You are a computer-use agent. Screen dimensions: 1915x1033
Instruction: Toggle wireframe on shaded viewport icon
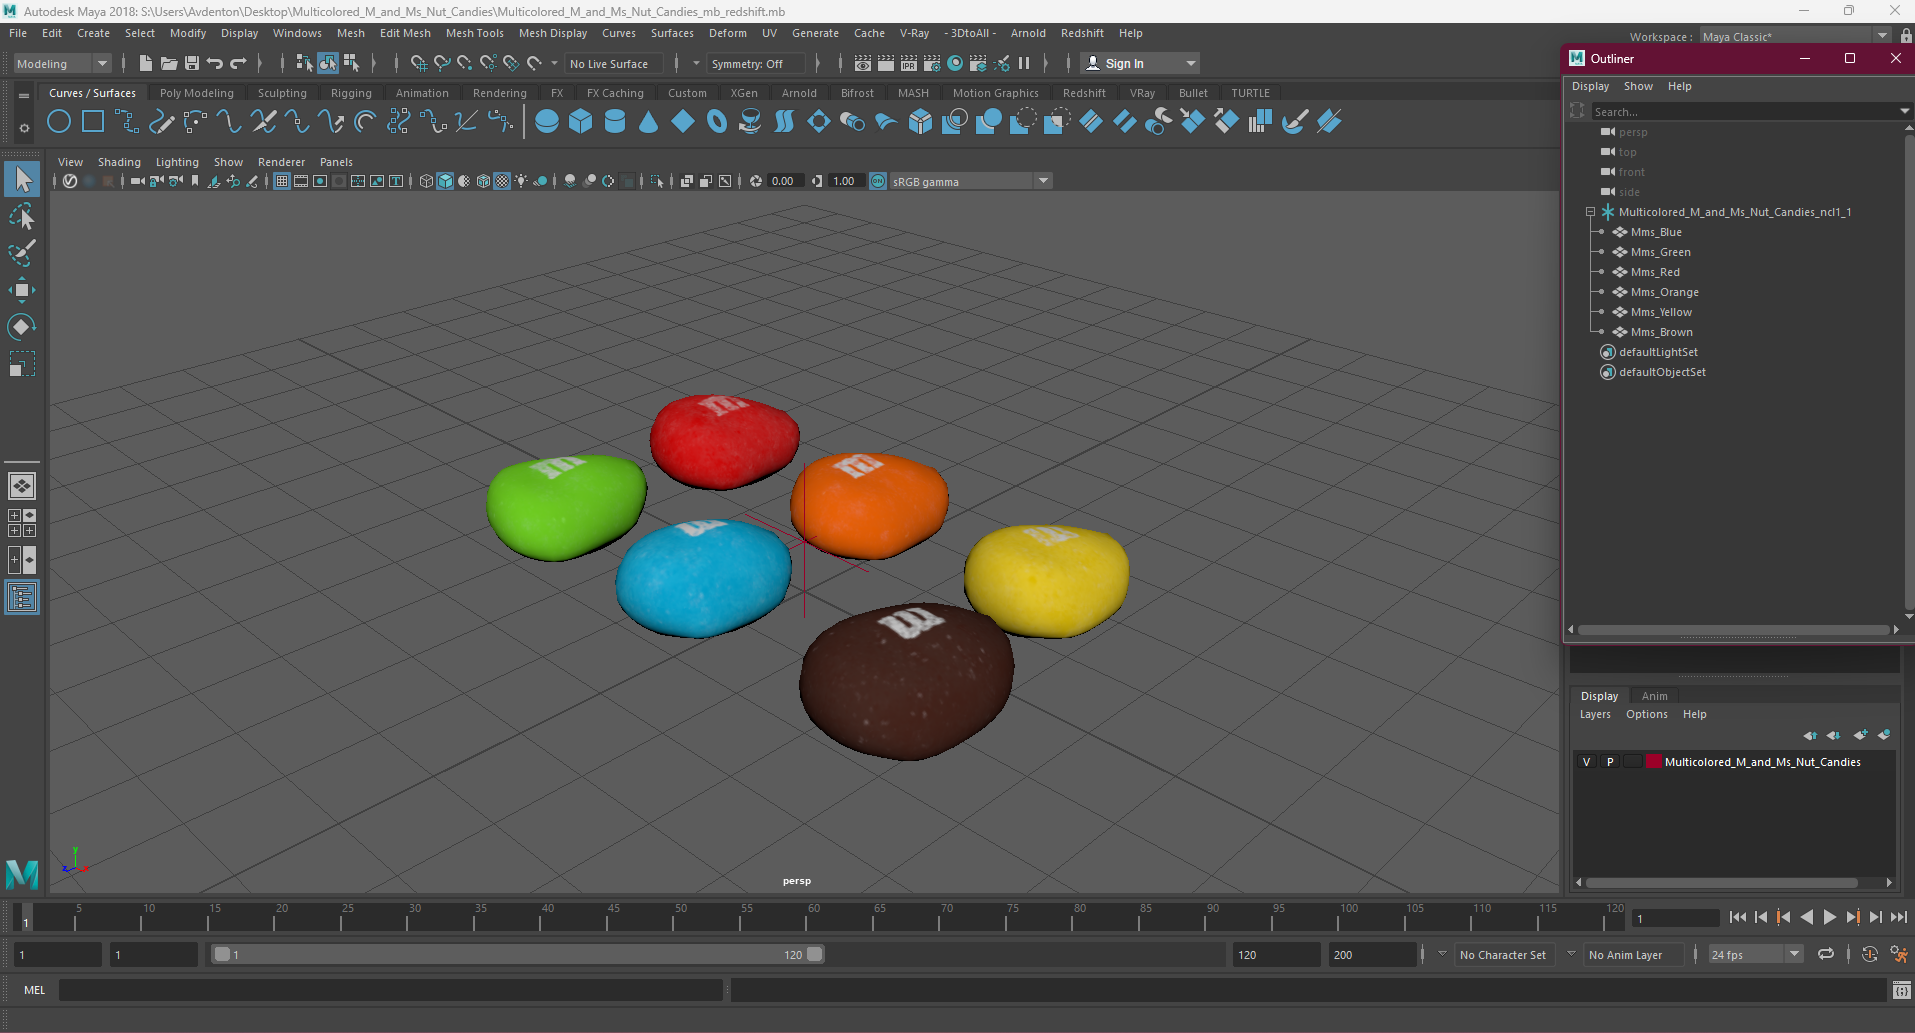[x=483, y=181]
